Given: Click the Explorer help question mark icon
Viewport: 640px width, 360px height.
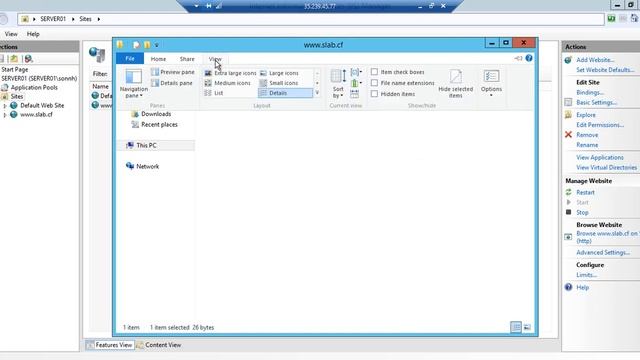Looking at the screenshot, I should [x=529, y=58].
